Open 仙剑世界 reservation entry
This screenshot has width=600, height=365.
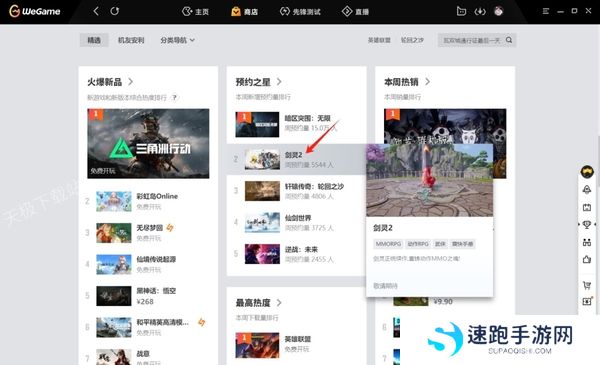point(296,223)
